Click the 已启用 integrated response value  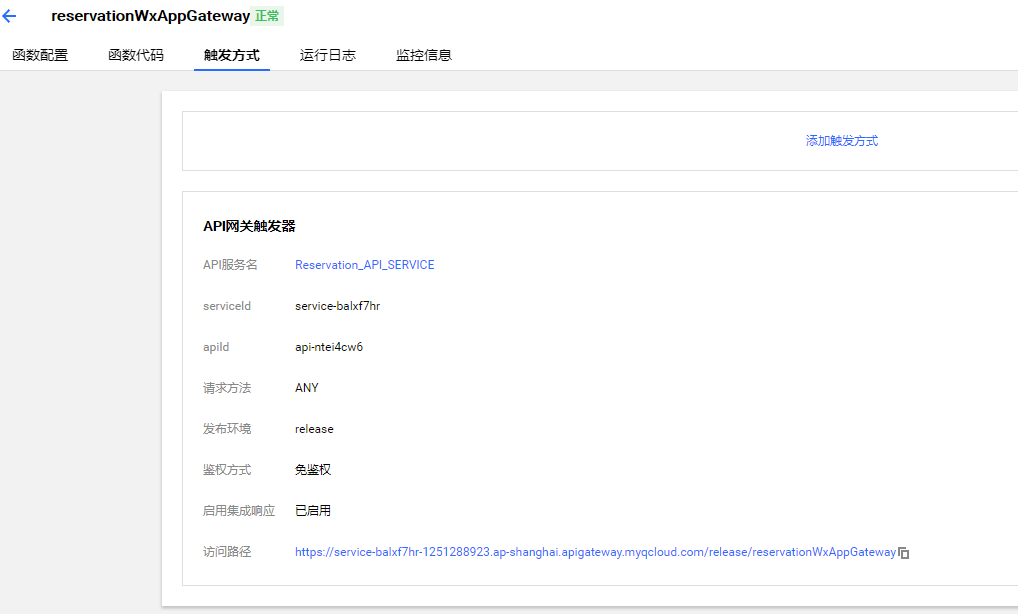tap(312, 510)
